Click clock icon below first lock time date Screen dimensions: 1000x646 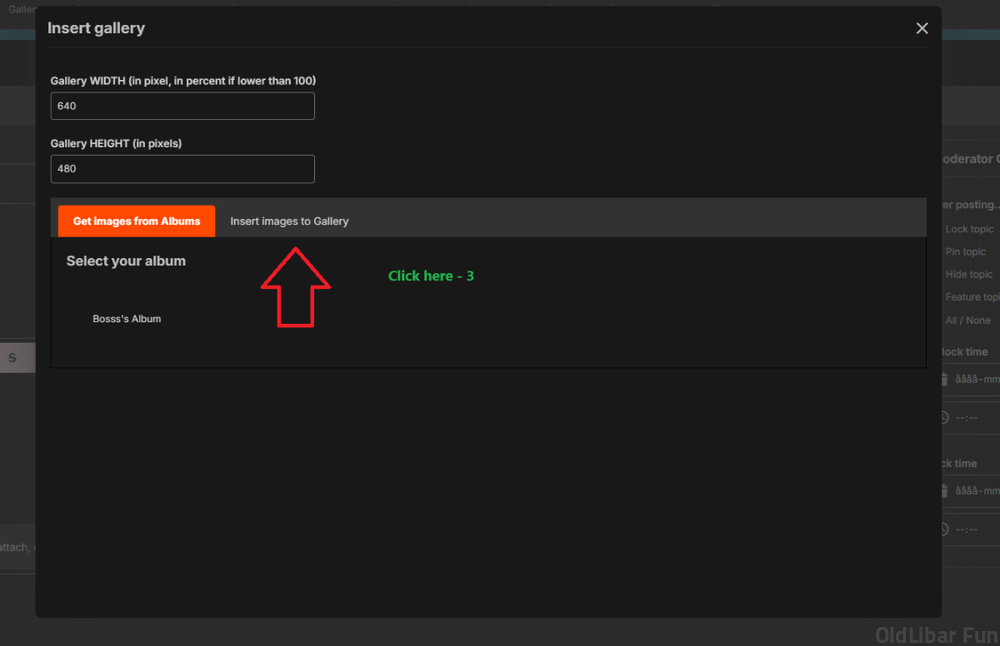[x=945, y=417]
